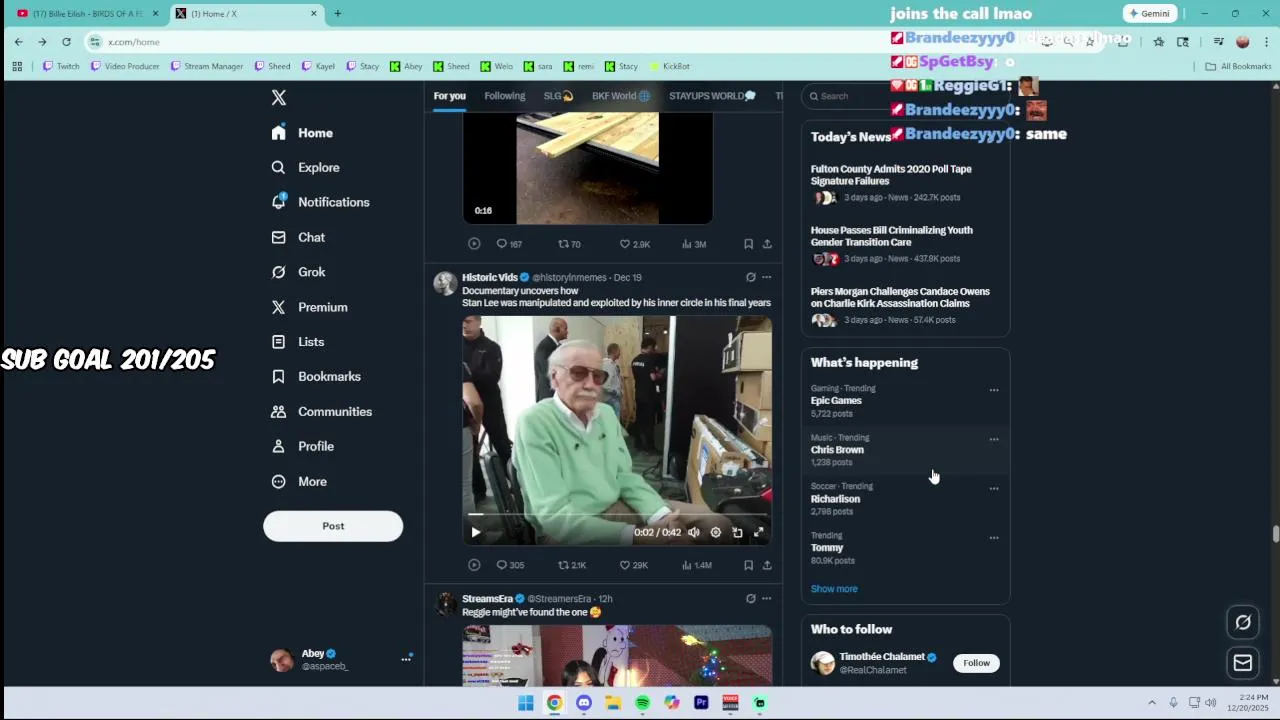Open Premiere Pro from the taskbar
This screenshot has width=1280, height=720.
701,703
